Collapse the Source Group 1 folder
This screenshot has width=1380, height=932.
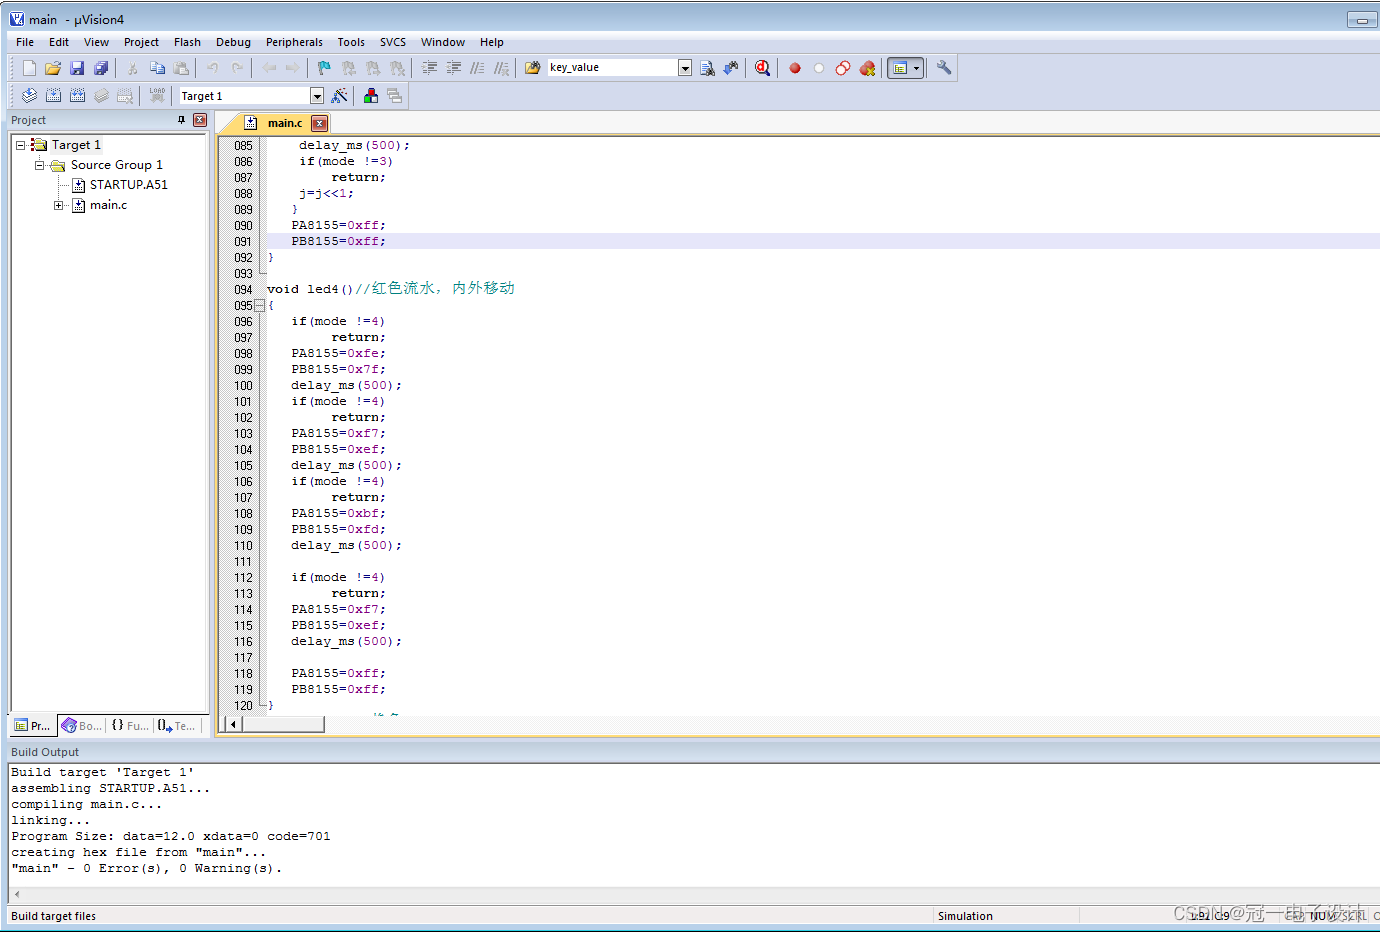pos(40,165)
